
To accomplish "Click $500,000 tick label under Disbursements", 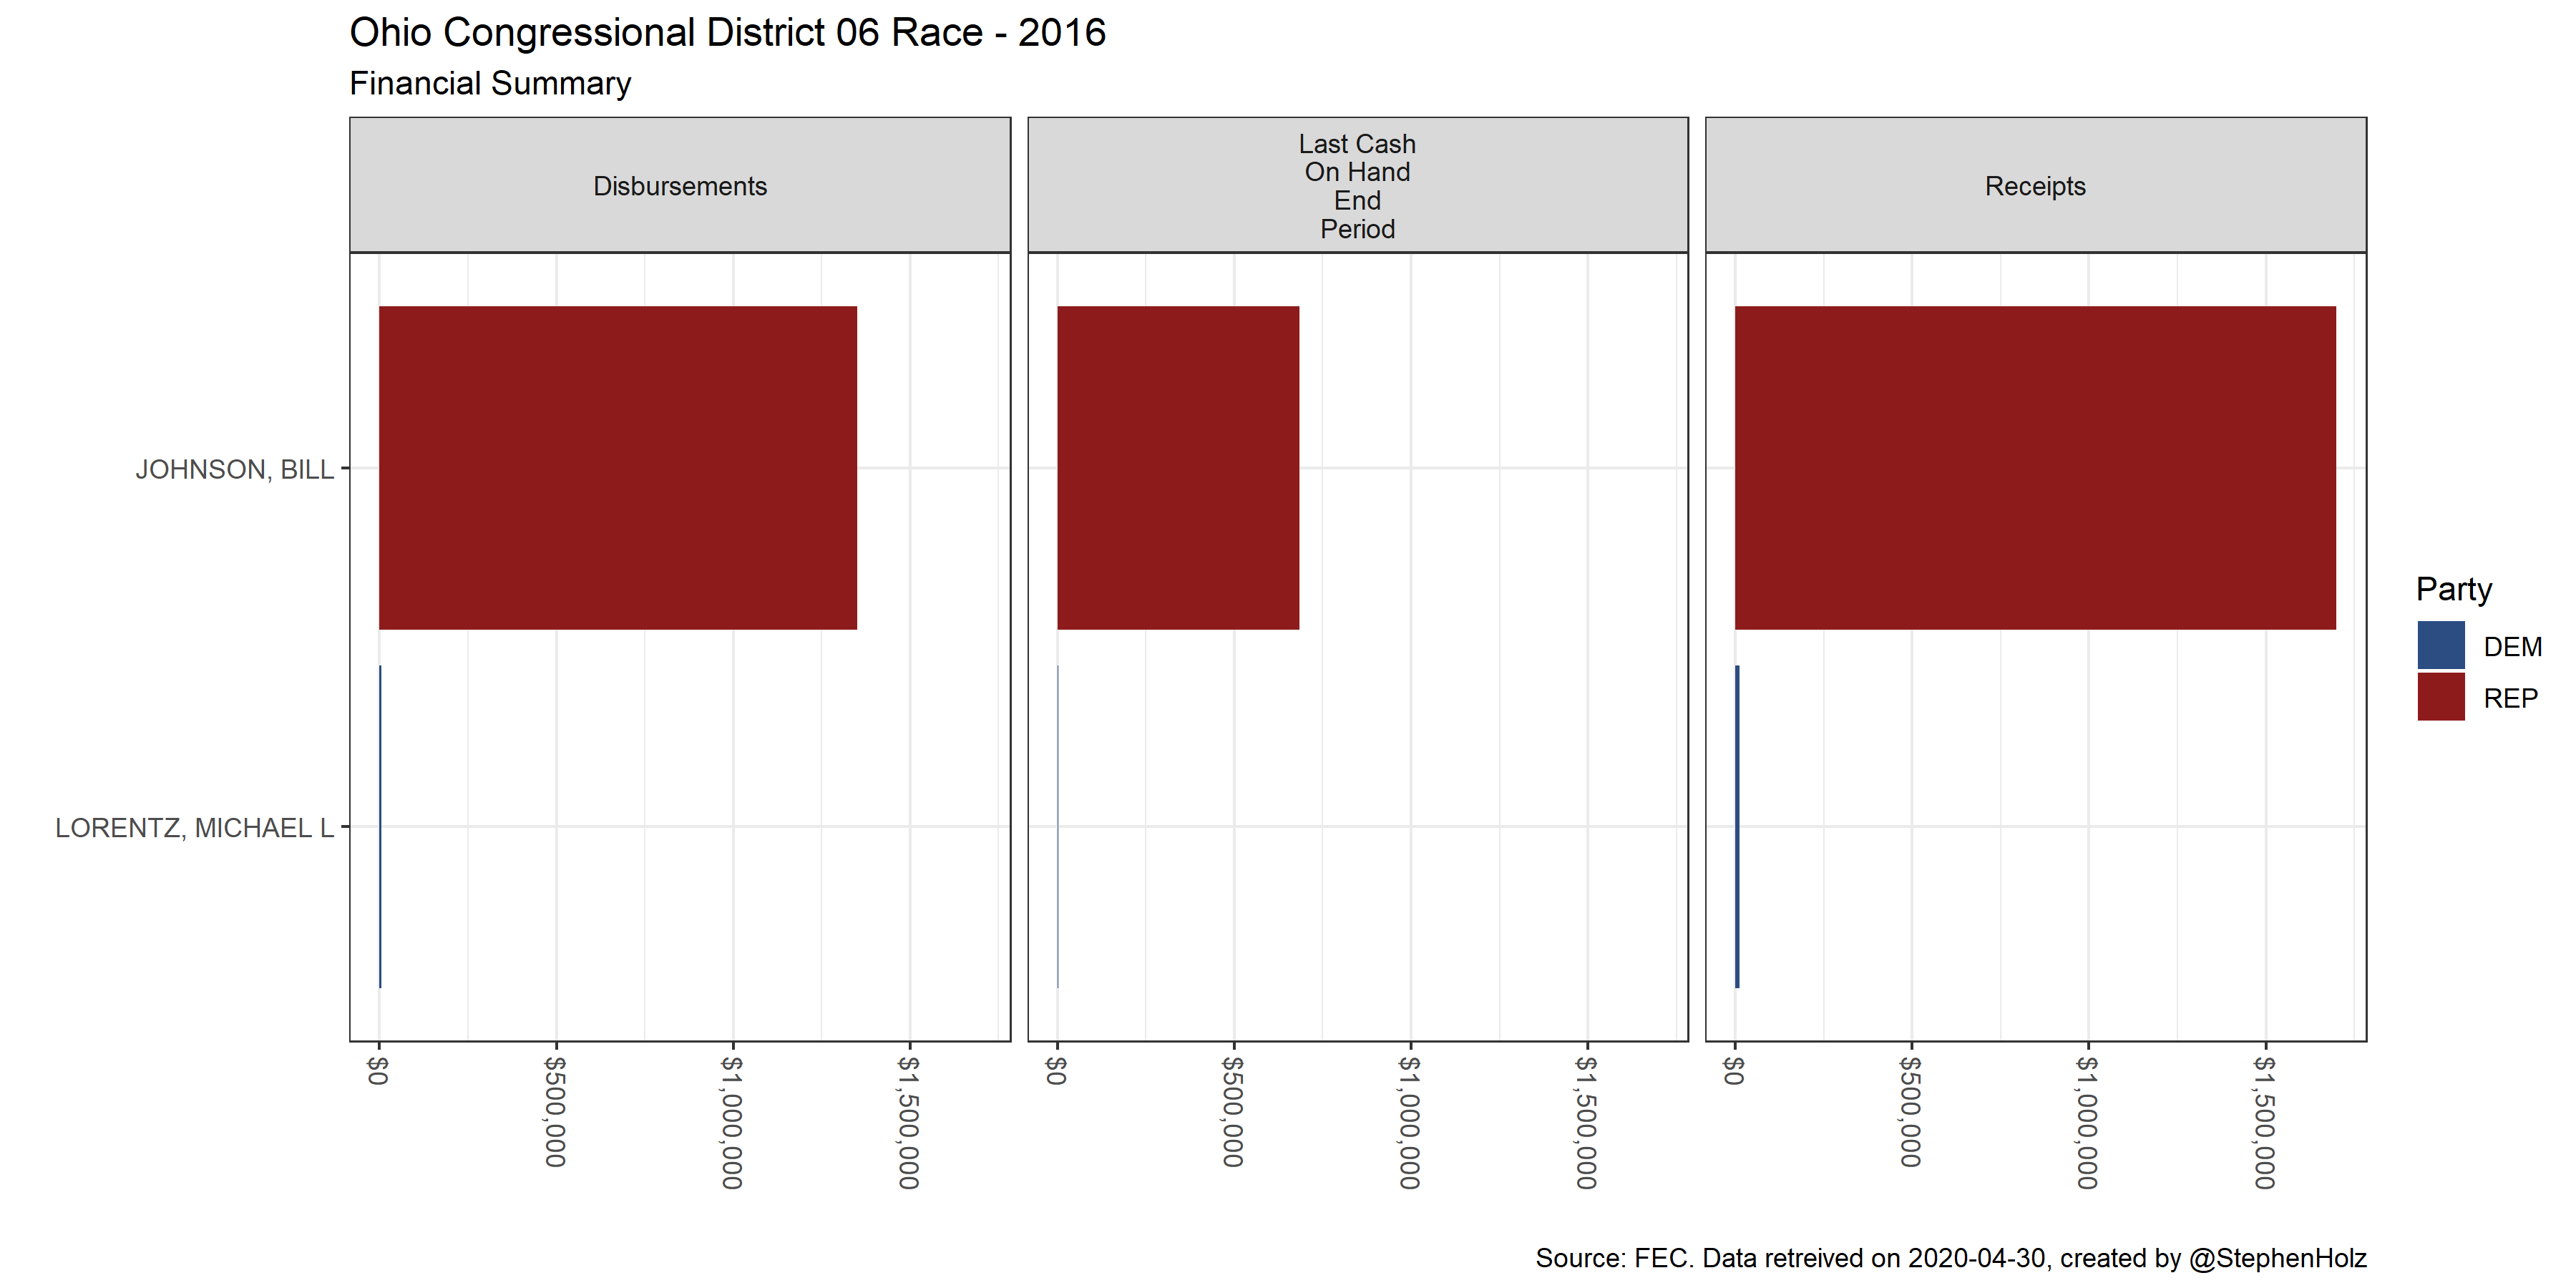I will point(555,1111).
